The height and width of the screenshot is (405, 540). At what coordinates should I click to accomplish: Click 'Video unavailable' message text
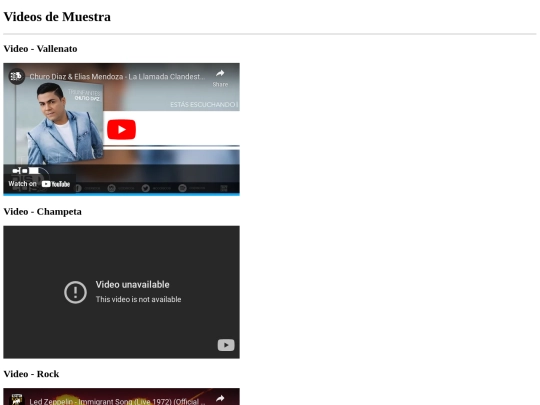coord(133,284)
